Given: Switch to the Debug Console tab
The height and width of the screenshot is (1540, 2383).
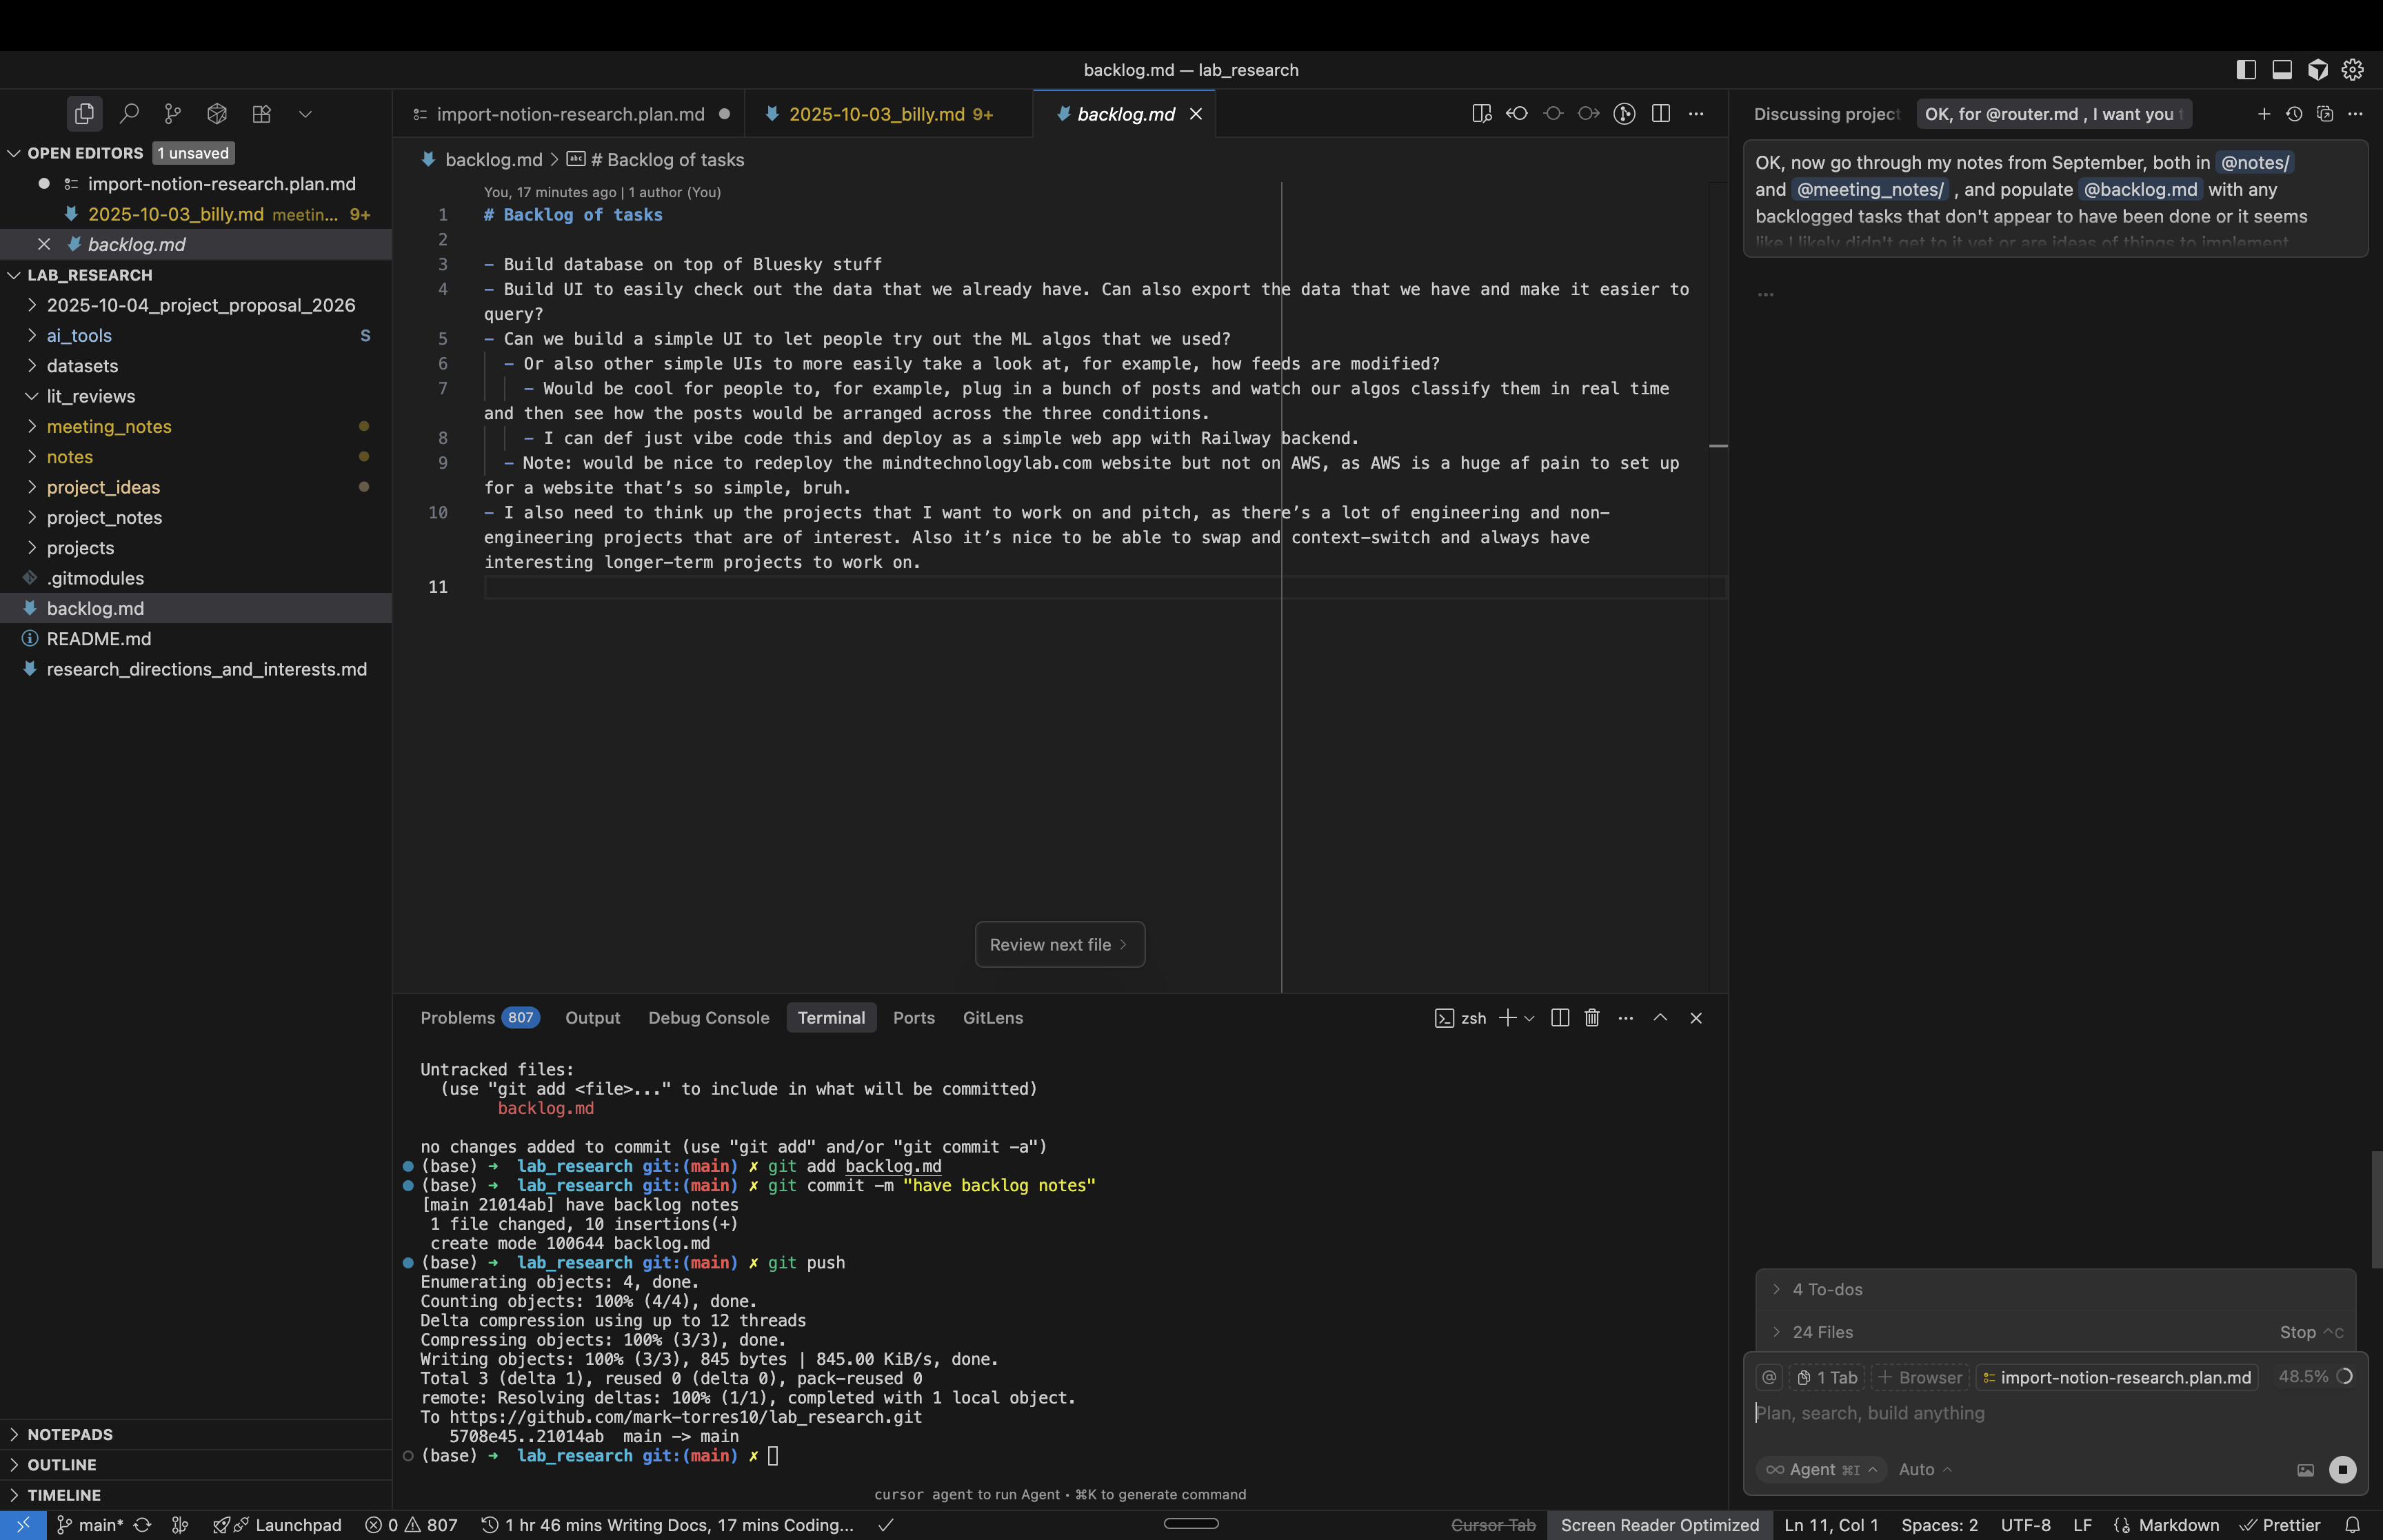Looking at the screenshot, I should [708, 1018].
